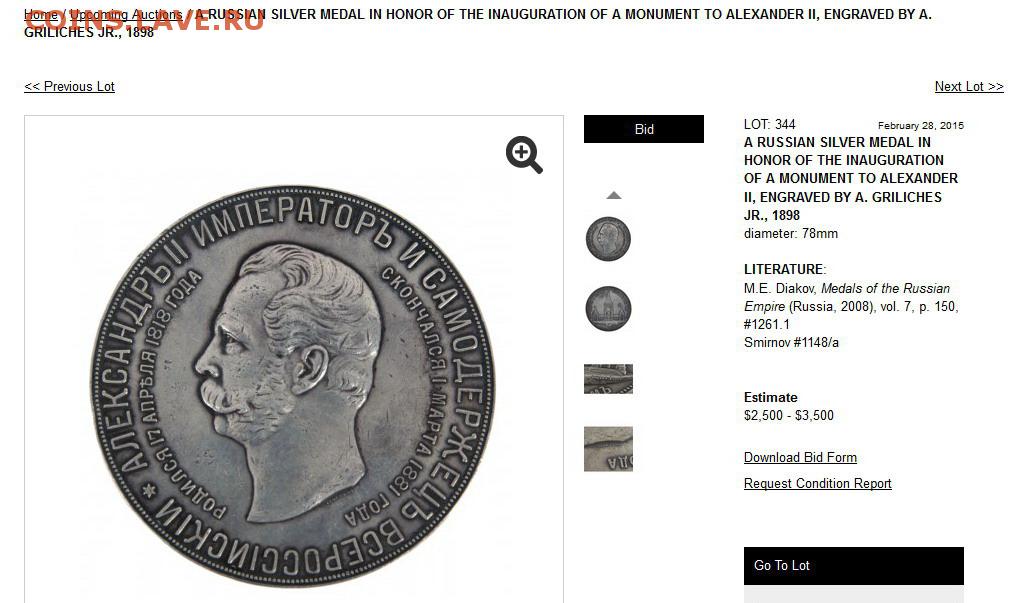
Task: Click the COINS.LAVE.RU watermark logo
Action: [x=144, y=21]
